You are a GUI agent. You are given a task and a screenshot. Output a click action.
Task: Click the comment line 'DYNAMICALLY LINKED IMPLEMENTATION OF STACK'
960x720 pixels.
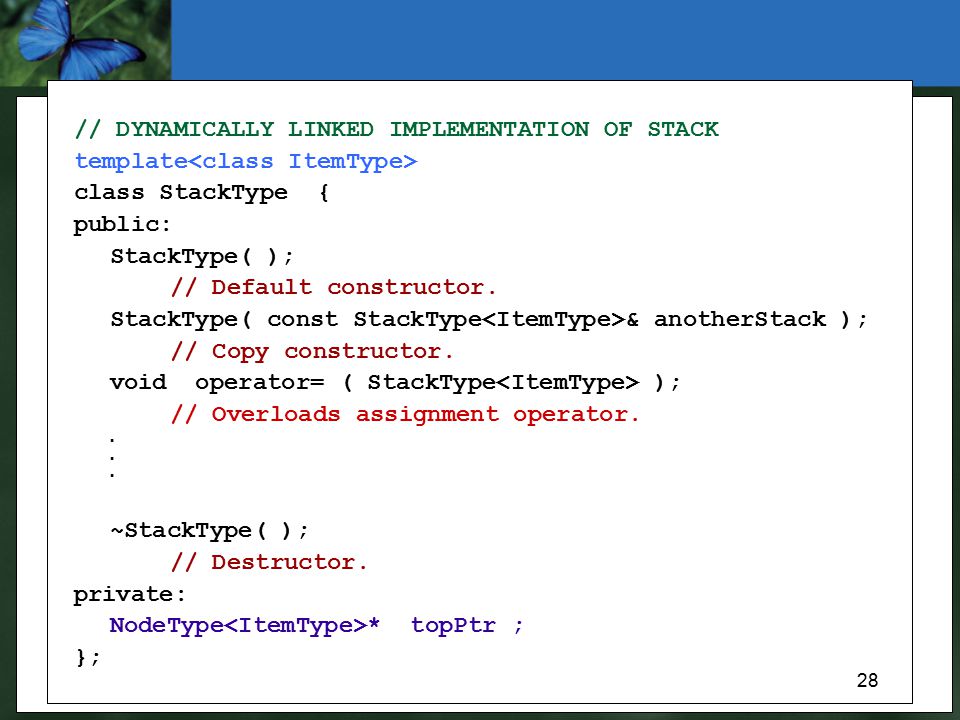point(396,129)
